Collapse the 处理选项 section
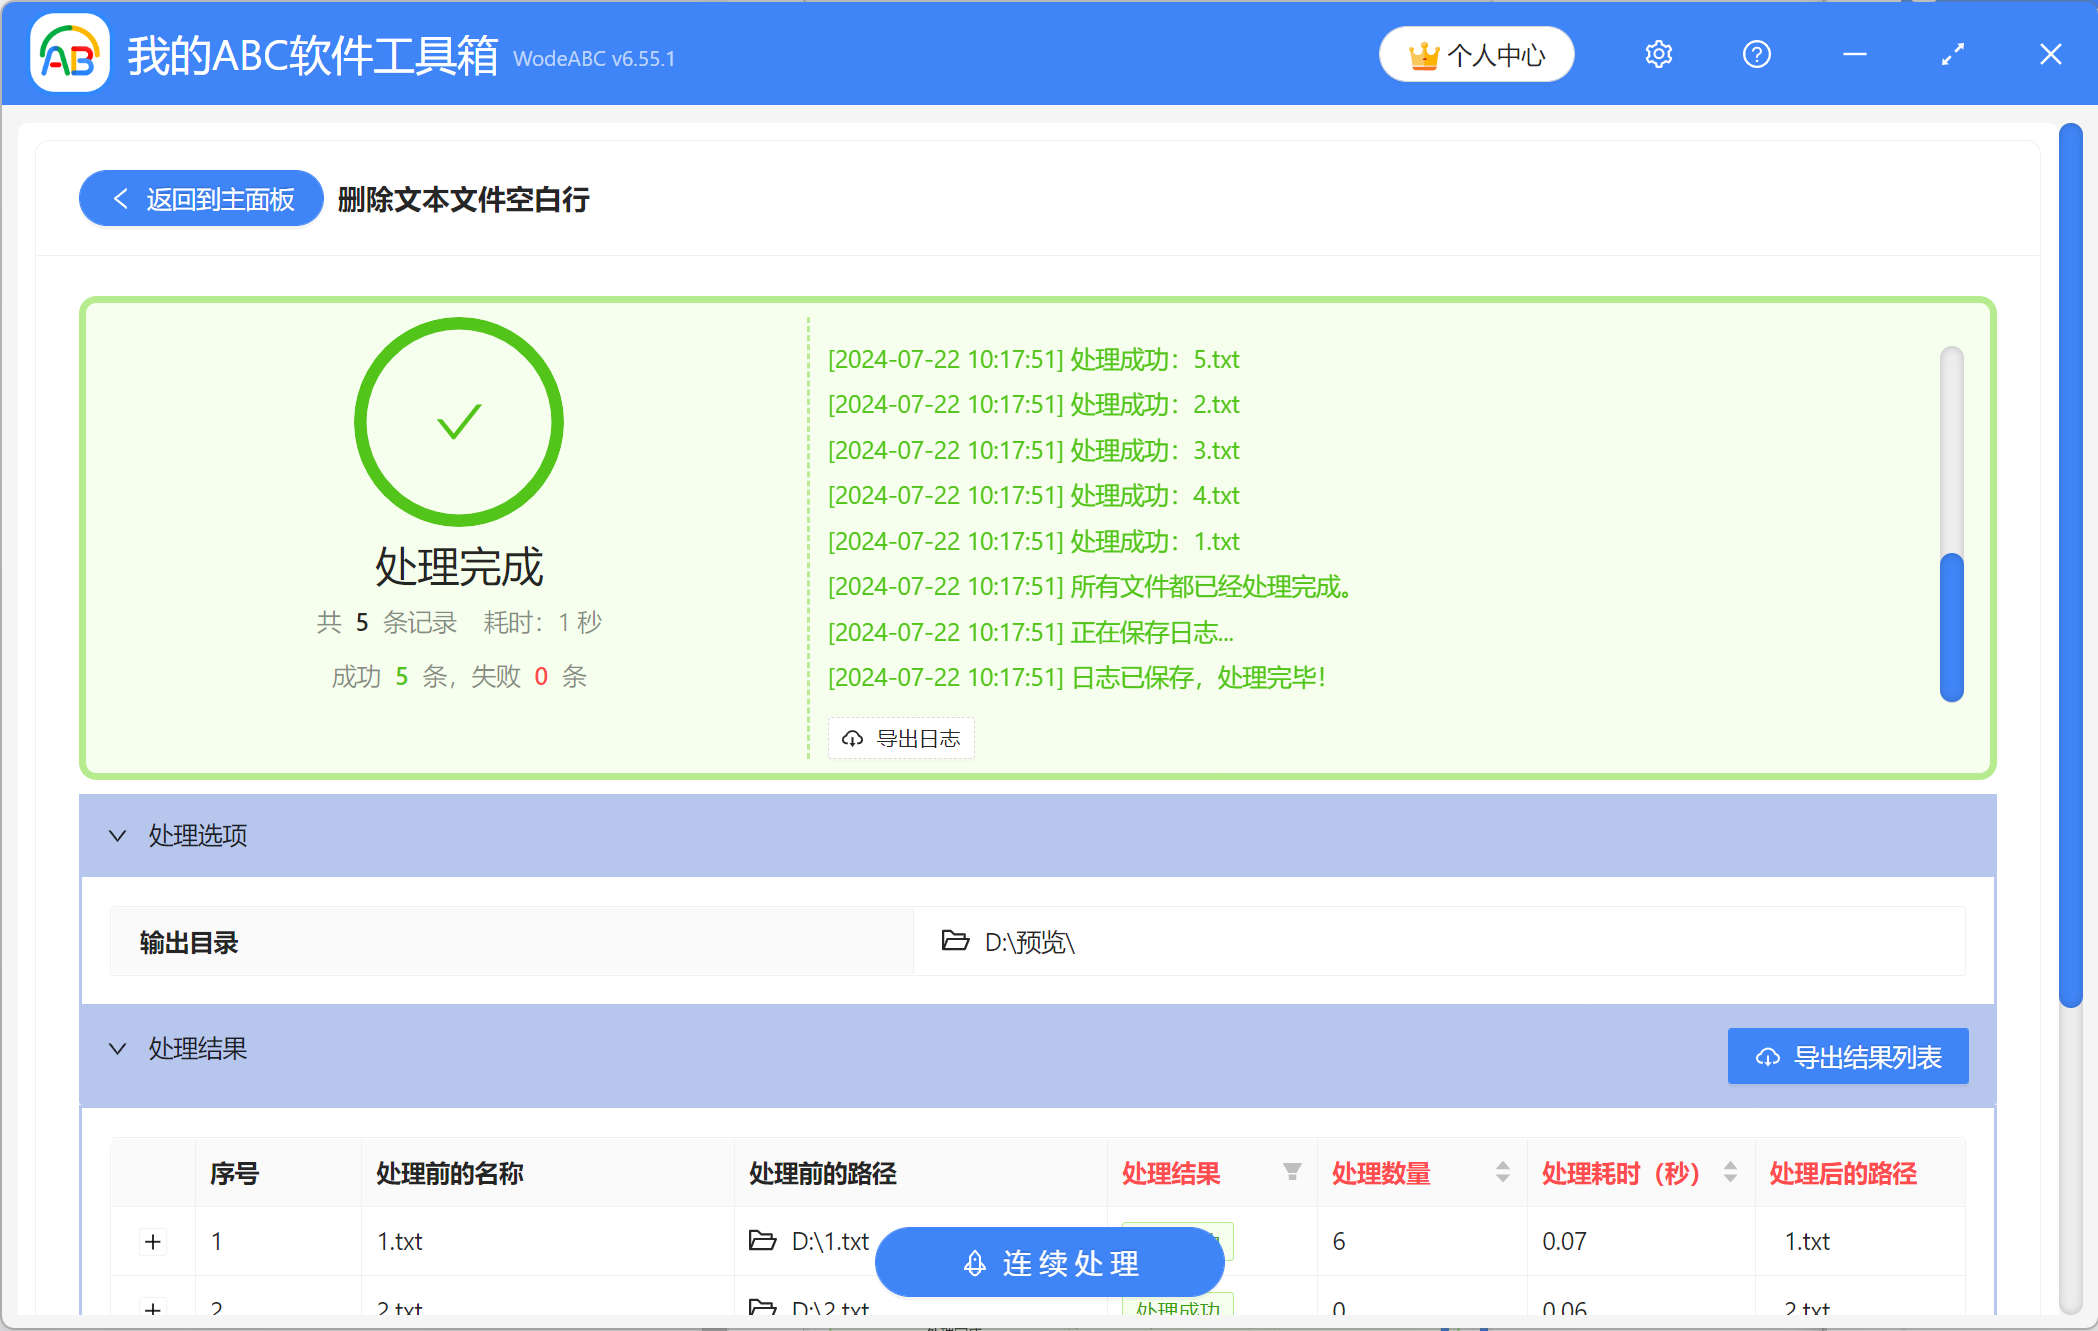 [x=117, y=836]
